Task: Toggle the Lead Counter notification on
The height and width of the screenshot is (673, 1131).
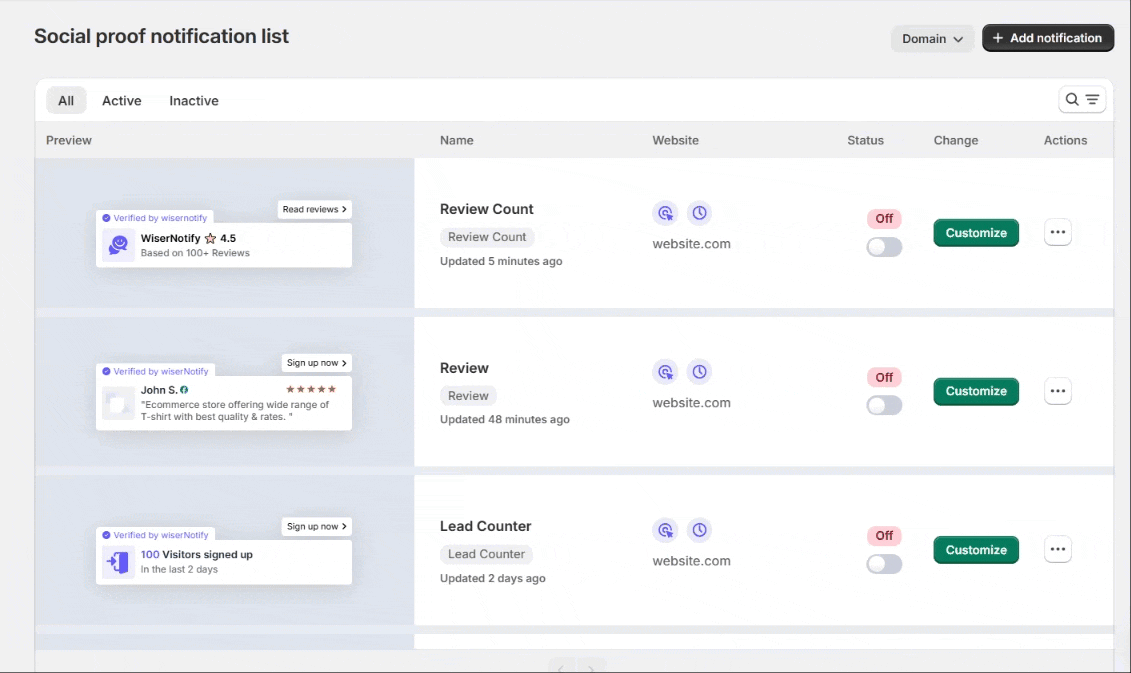Action: [884, 564]
